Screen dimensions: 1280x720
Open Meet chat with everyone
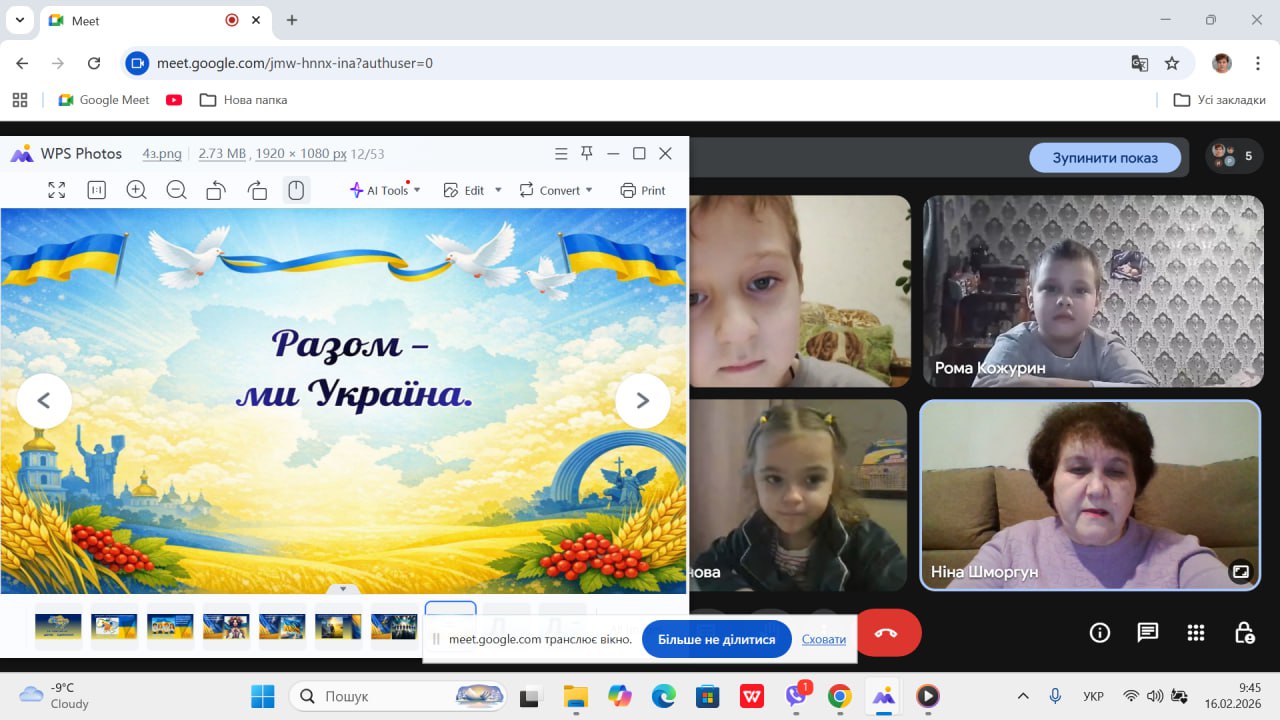coord(1147,632)
